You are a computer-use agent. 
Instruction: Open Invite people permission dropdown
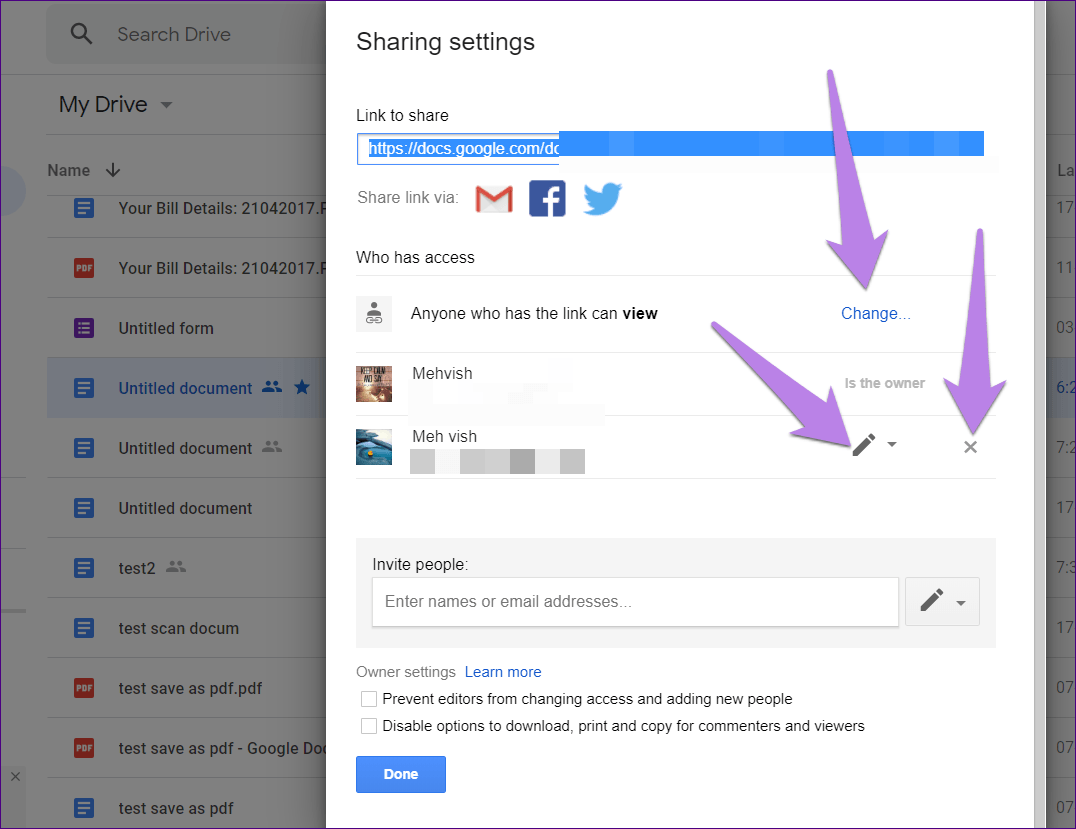coord(942,602)
